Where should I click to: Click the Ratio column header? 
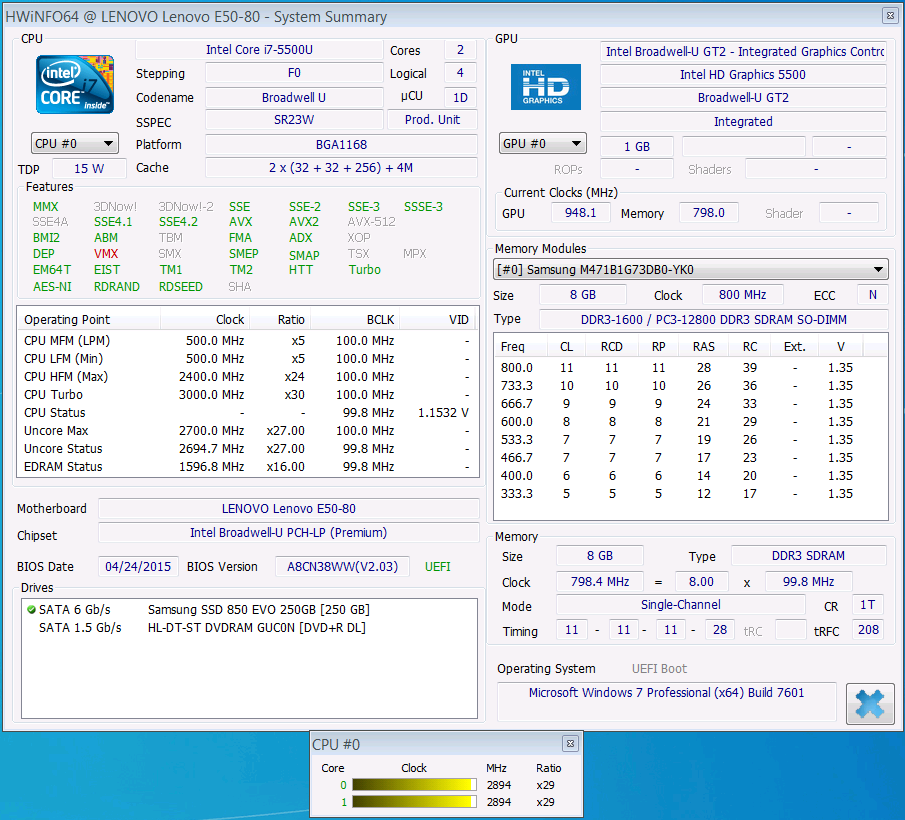[282, 319]
